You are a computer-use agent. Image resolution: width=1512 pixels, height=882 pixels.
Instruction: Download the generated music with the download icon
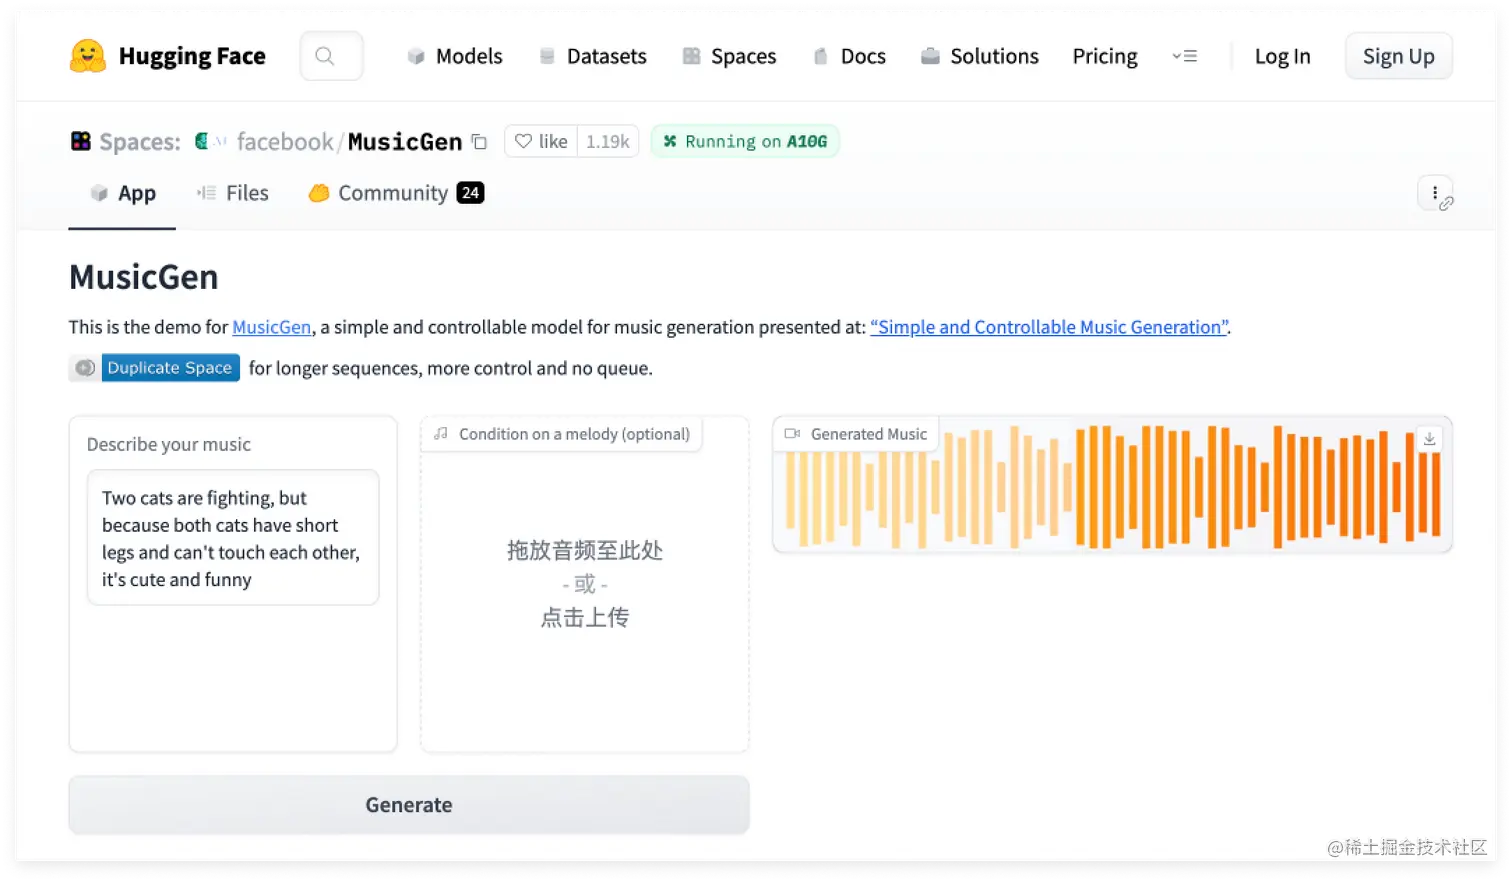tap(1429, 438)
